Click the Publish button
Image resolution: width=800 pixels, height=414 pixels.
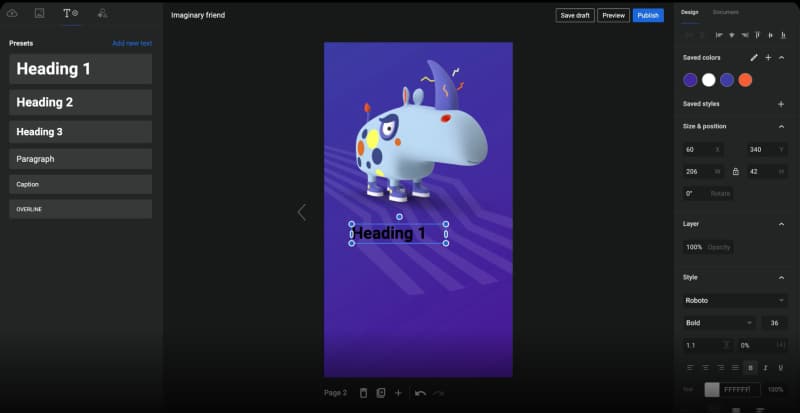point(648,15)
